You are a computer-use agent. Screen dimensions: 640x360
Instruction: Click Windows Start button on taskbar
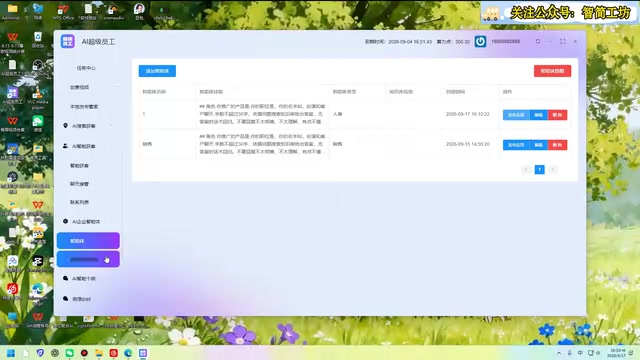pyautogui.click(x=11, y=353)
